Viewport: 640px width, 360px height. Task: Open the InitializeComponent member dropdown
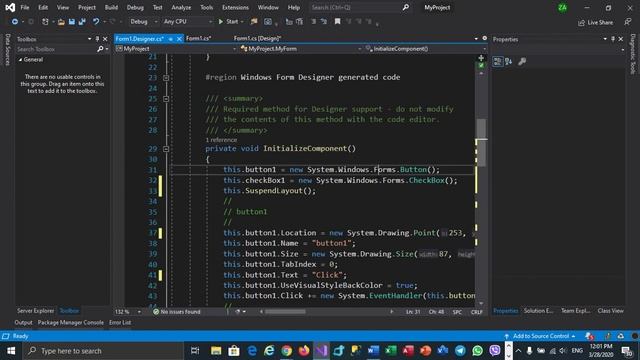pyautogui.click(x=425, y=49)
